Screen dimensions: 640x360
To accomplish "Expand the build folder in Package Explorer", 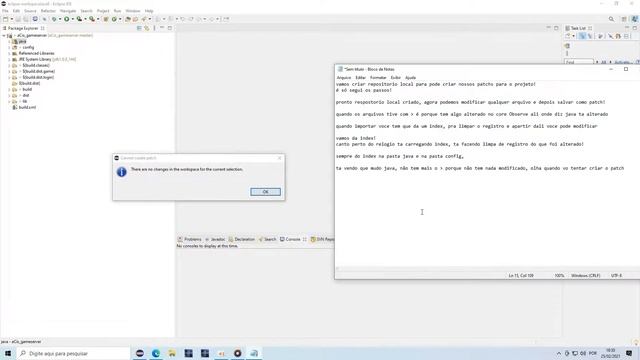I will point(9,89).
